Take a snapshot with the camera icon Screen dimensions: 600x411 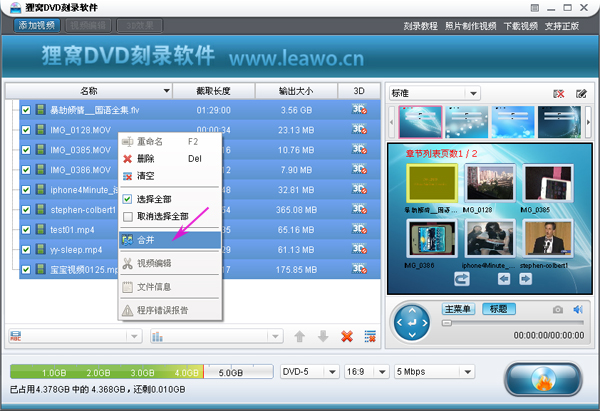558,309
